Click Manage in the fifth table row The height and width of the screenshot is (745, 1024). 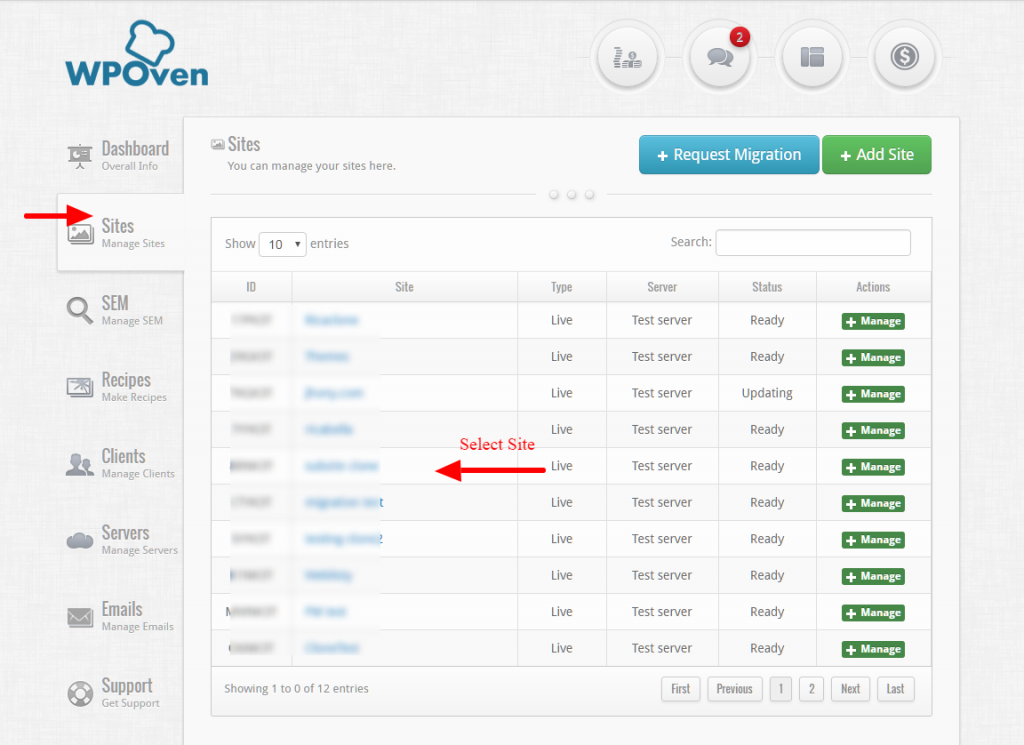point(873,468)
